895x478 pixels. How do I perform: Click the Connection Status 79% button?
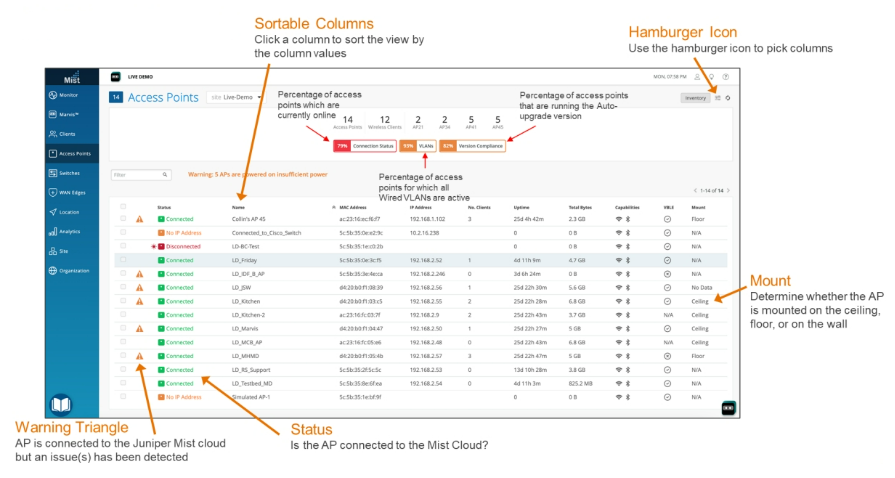point(365,146)
